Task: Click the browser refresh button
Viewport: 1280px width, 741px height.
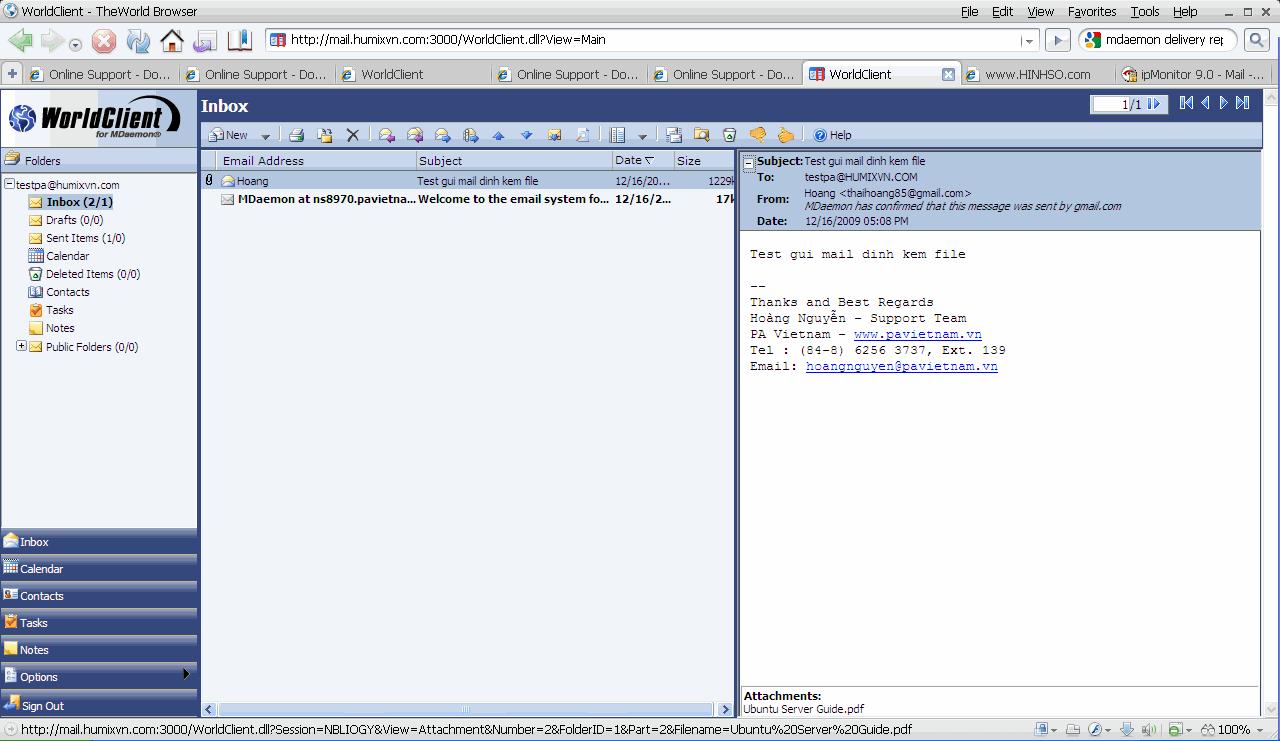Action: pyautogui.click(x=137, y=41)
